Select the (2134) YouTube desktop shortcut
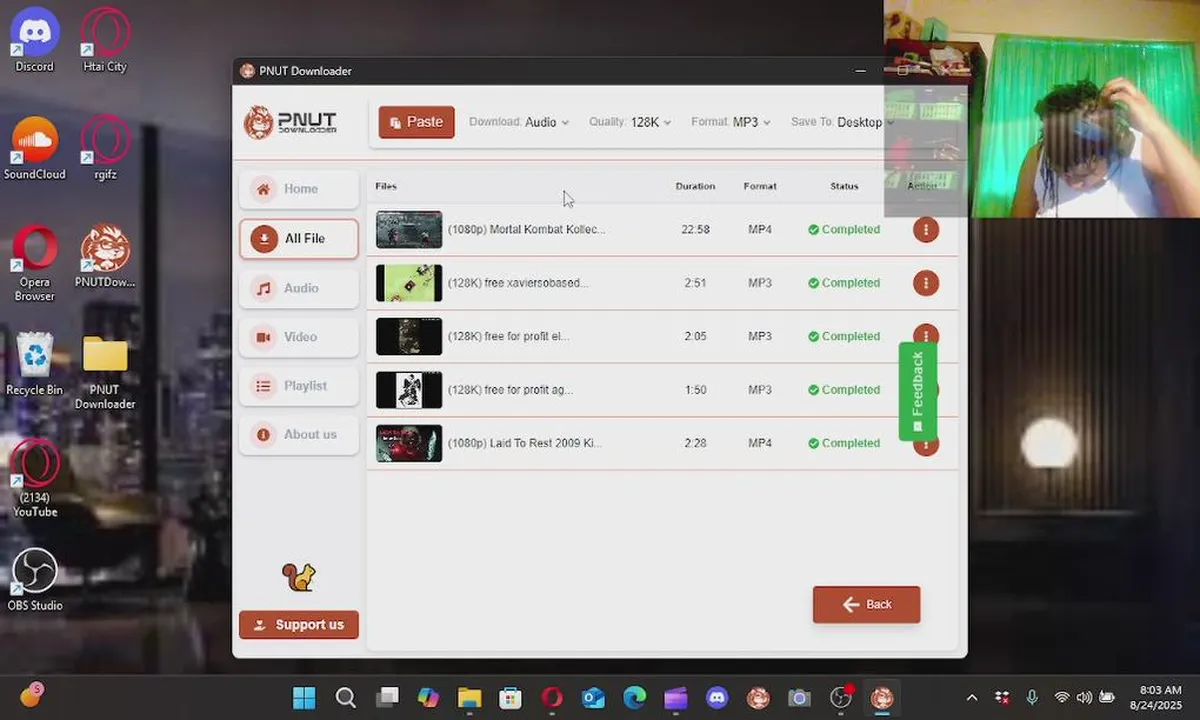Screen dimensions: 1200x720 [x=34, y=479]
